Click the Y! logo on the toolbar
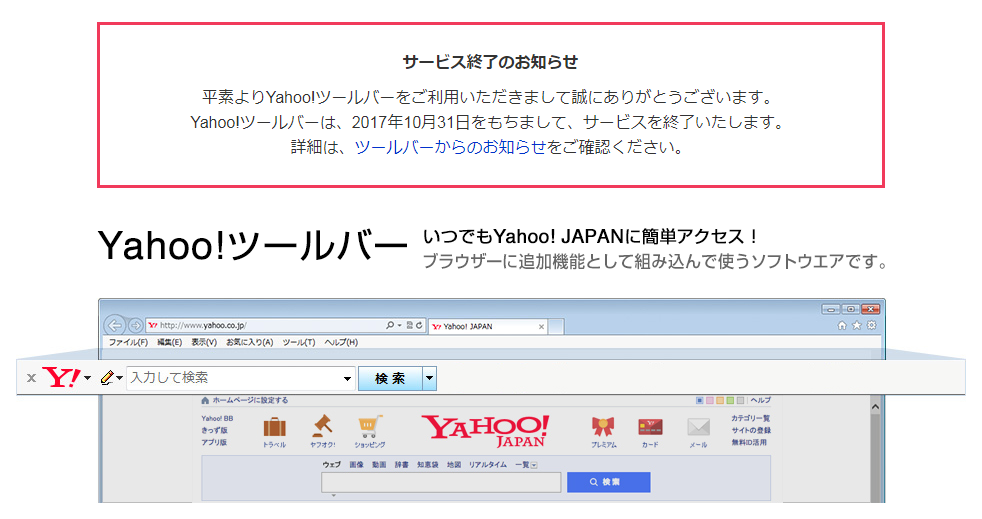The width and height of the screenshot is (982, 519). tap(61, 378)
